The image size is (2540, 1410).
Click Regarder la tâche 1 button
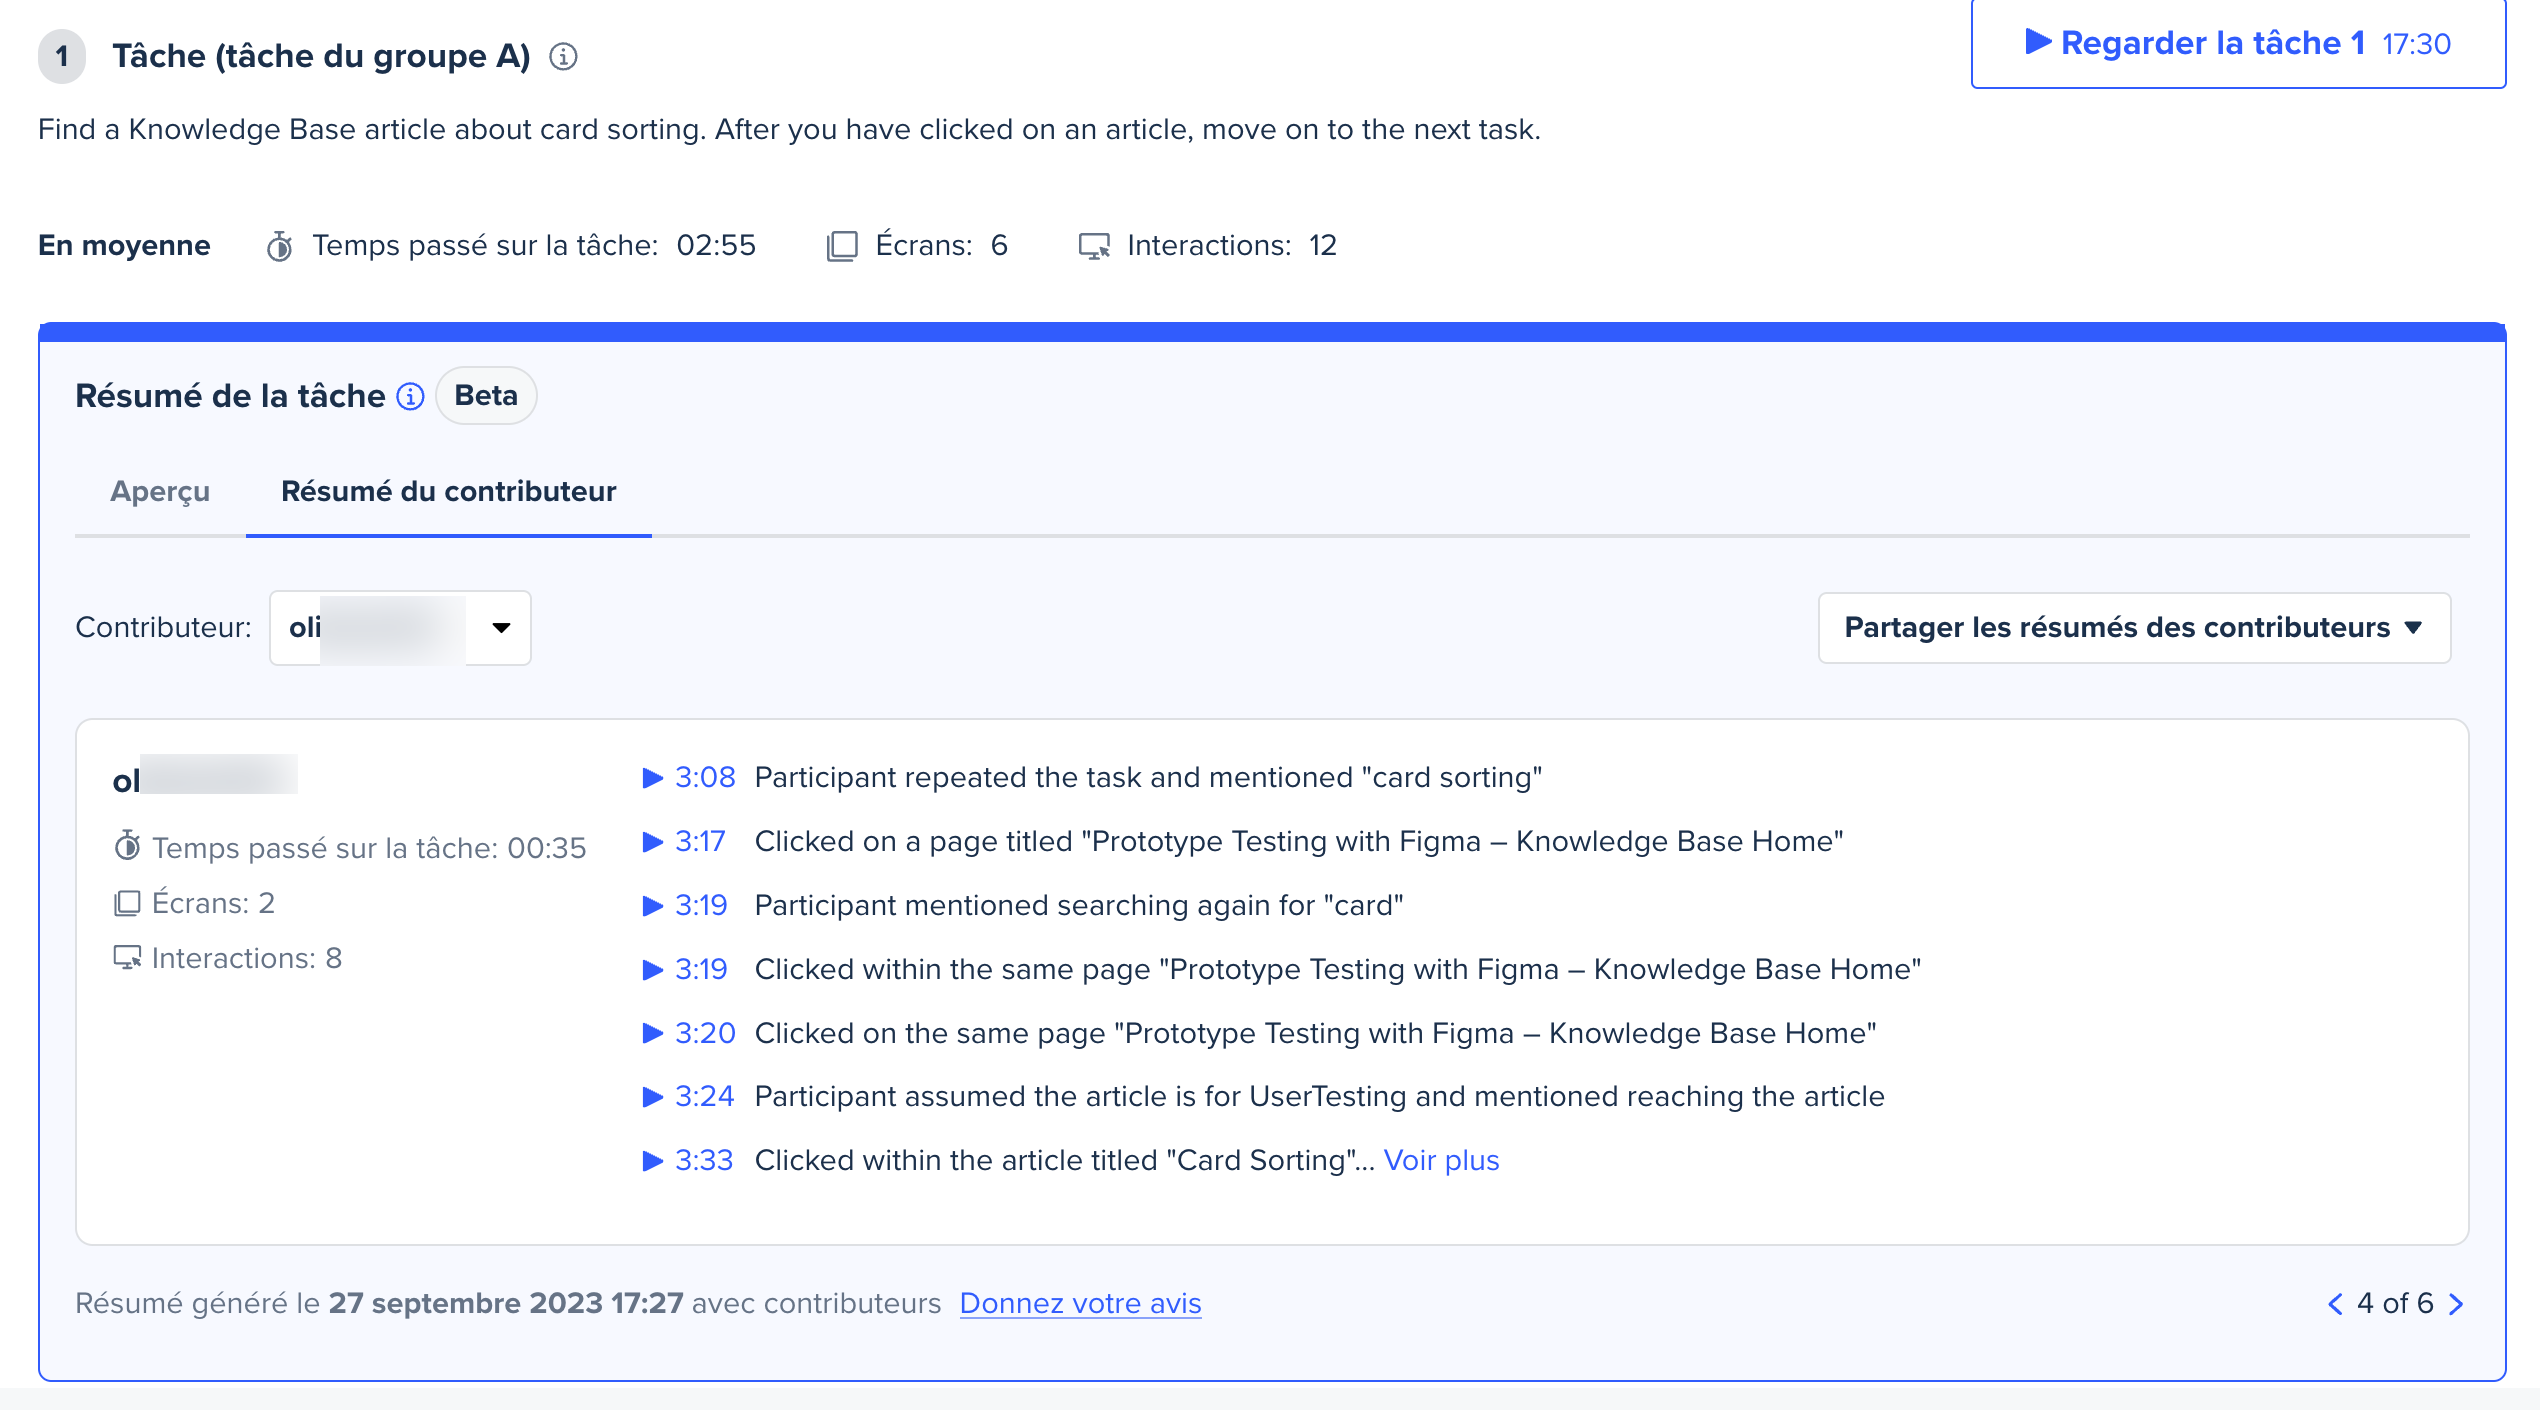pos(2237,44)
